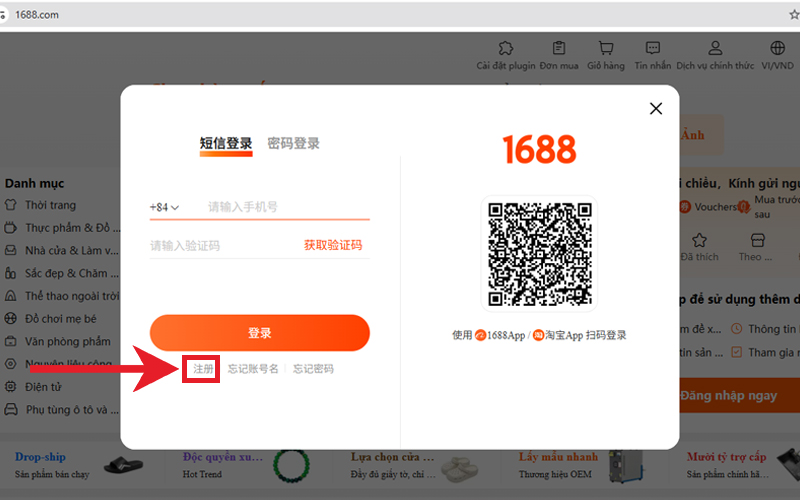Open the 忘记账号名 forgot username link
Screen dimensions: 800x500
coord(253,369)
